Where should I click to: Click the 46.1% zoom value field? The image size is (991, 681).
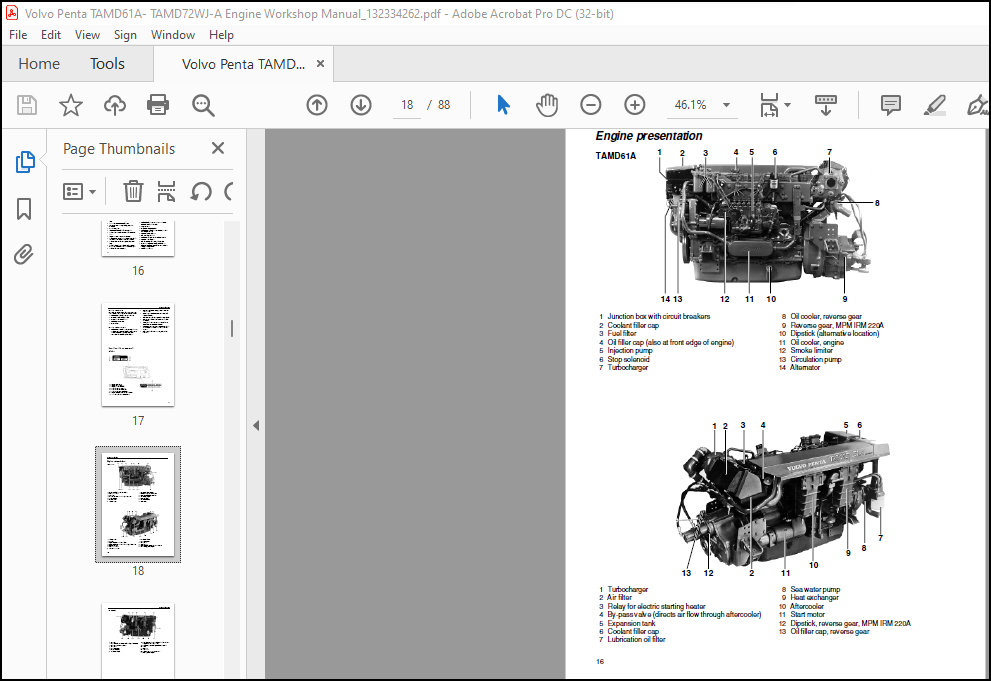pos(691,105)
